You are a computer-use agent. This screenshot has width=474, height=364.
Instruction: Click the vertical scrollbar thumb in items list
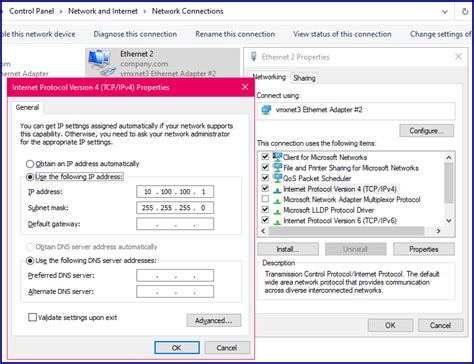tap(449, 183)
